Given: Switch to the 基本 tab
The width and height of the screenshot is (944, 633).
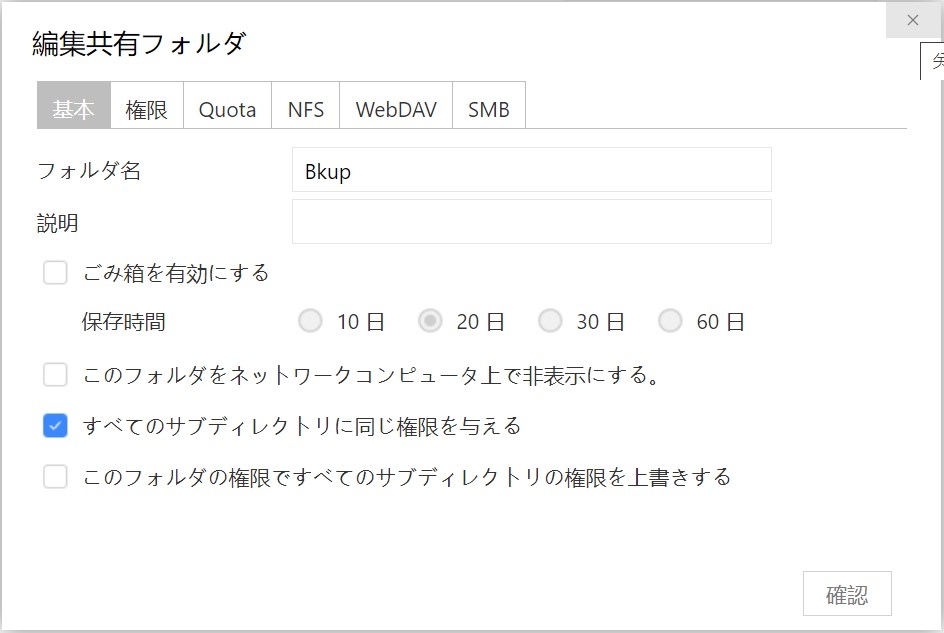Looking at the screenshot, I should point(73,109).
